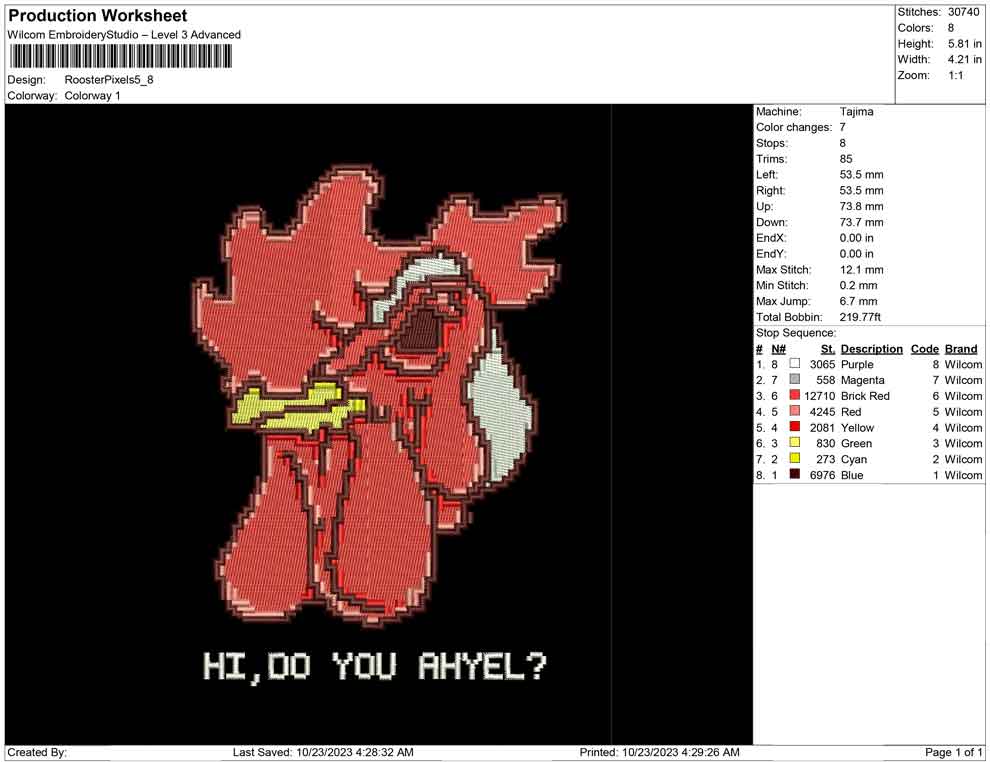Image resolution: width=990 pixels, height=762 pixels.
Task: Click the yellow swatch beside Cyan
Action: [x=795, y=458]
